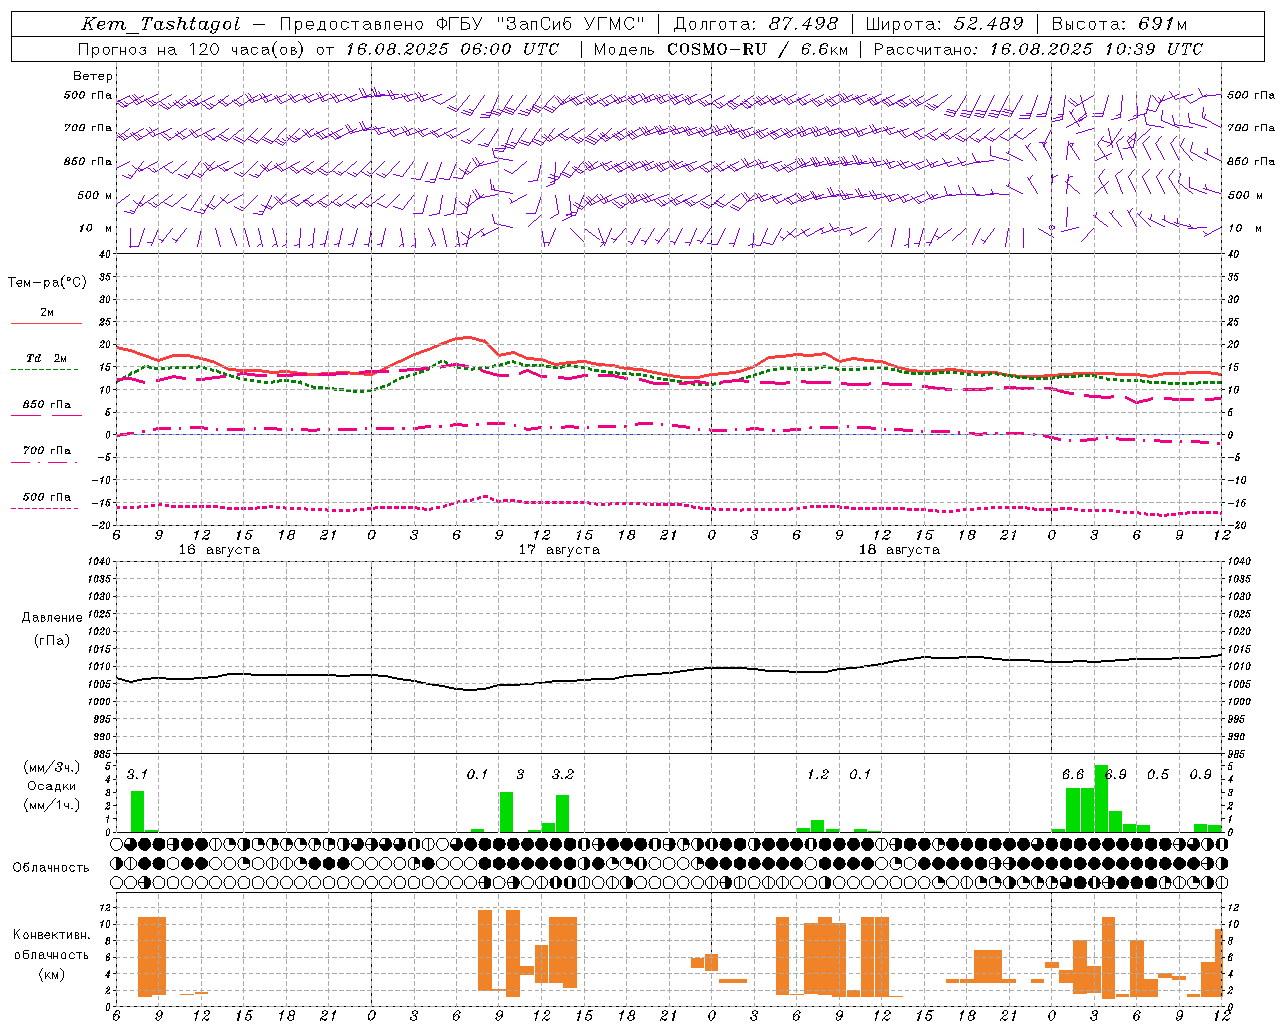Viewport: 1280px width, 1024px height.
Task: Click the '6.9' precipitation amount value
Action: (1116, 774)
